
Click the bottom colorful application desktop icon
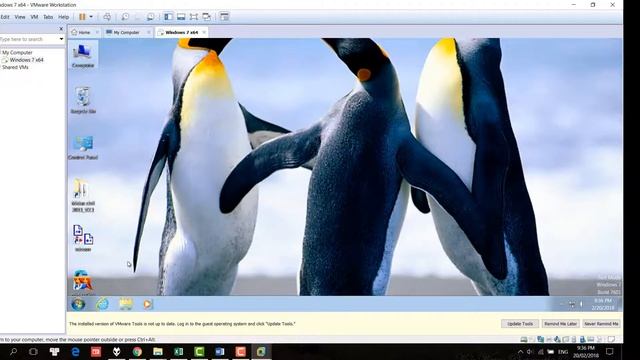82,281
